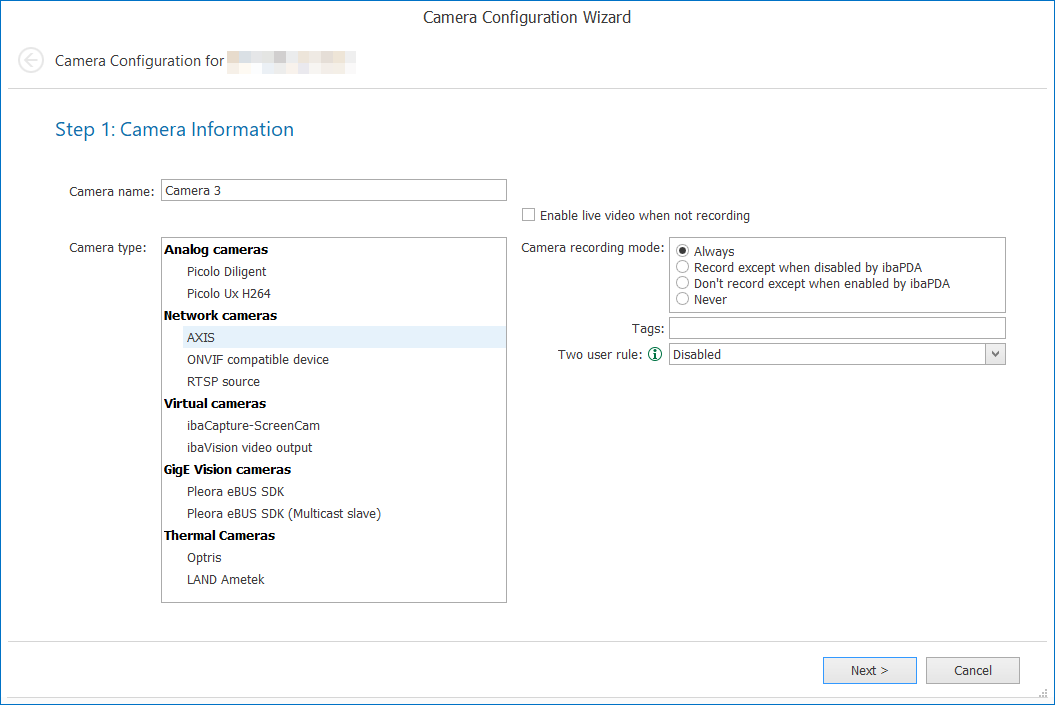This screenshot has height=705, width=1055.
Task: Click the Virtual cameras group header
Action: point(215,404)
